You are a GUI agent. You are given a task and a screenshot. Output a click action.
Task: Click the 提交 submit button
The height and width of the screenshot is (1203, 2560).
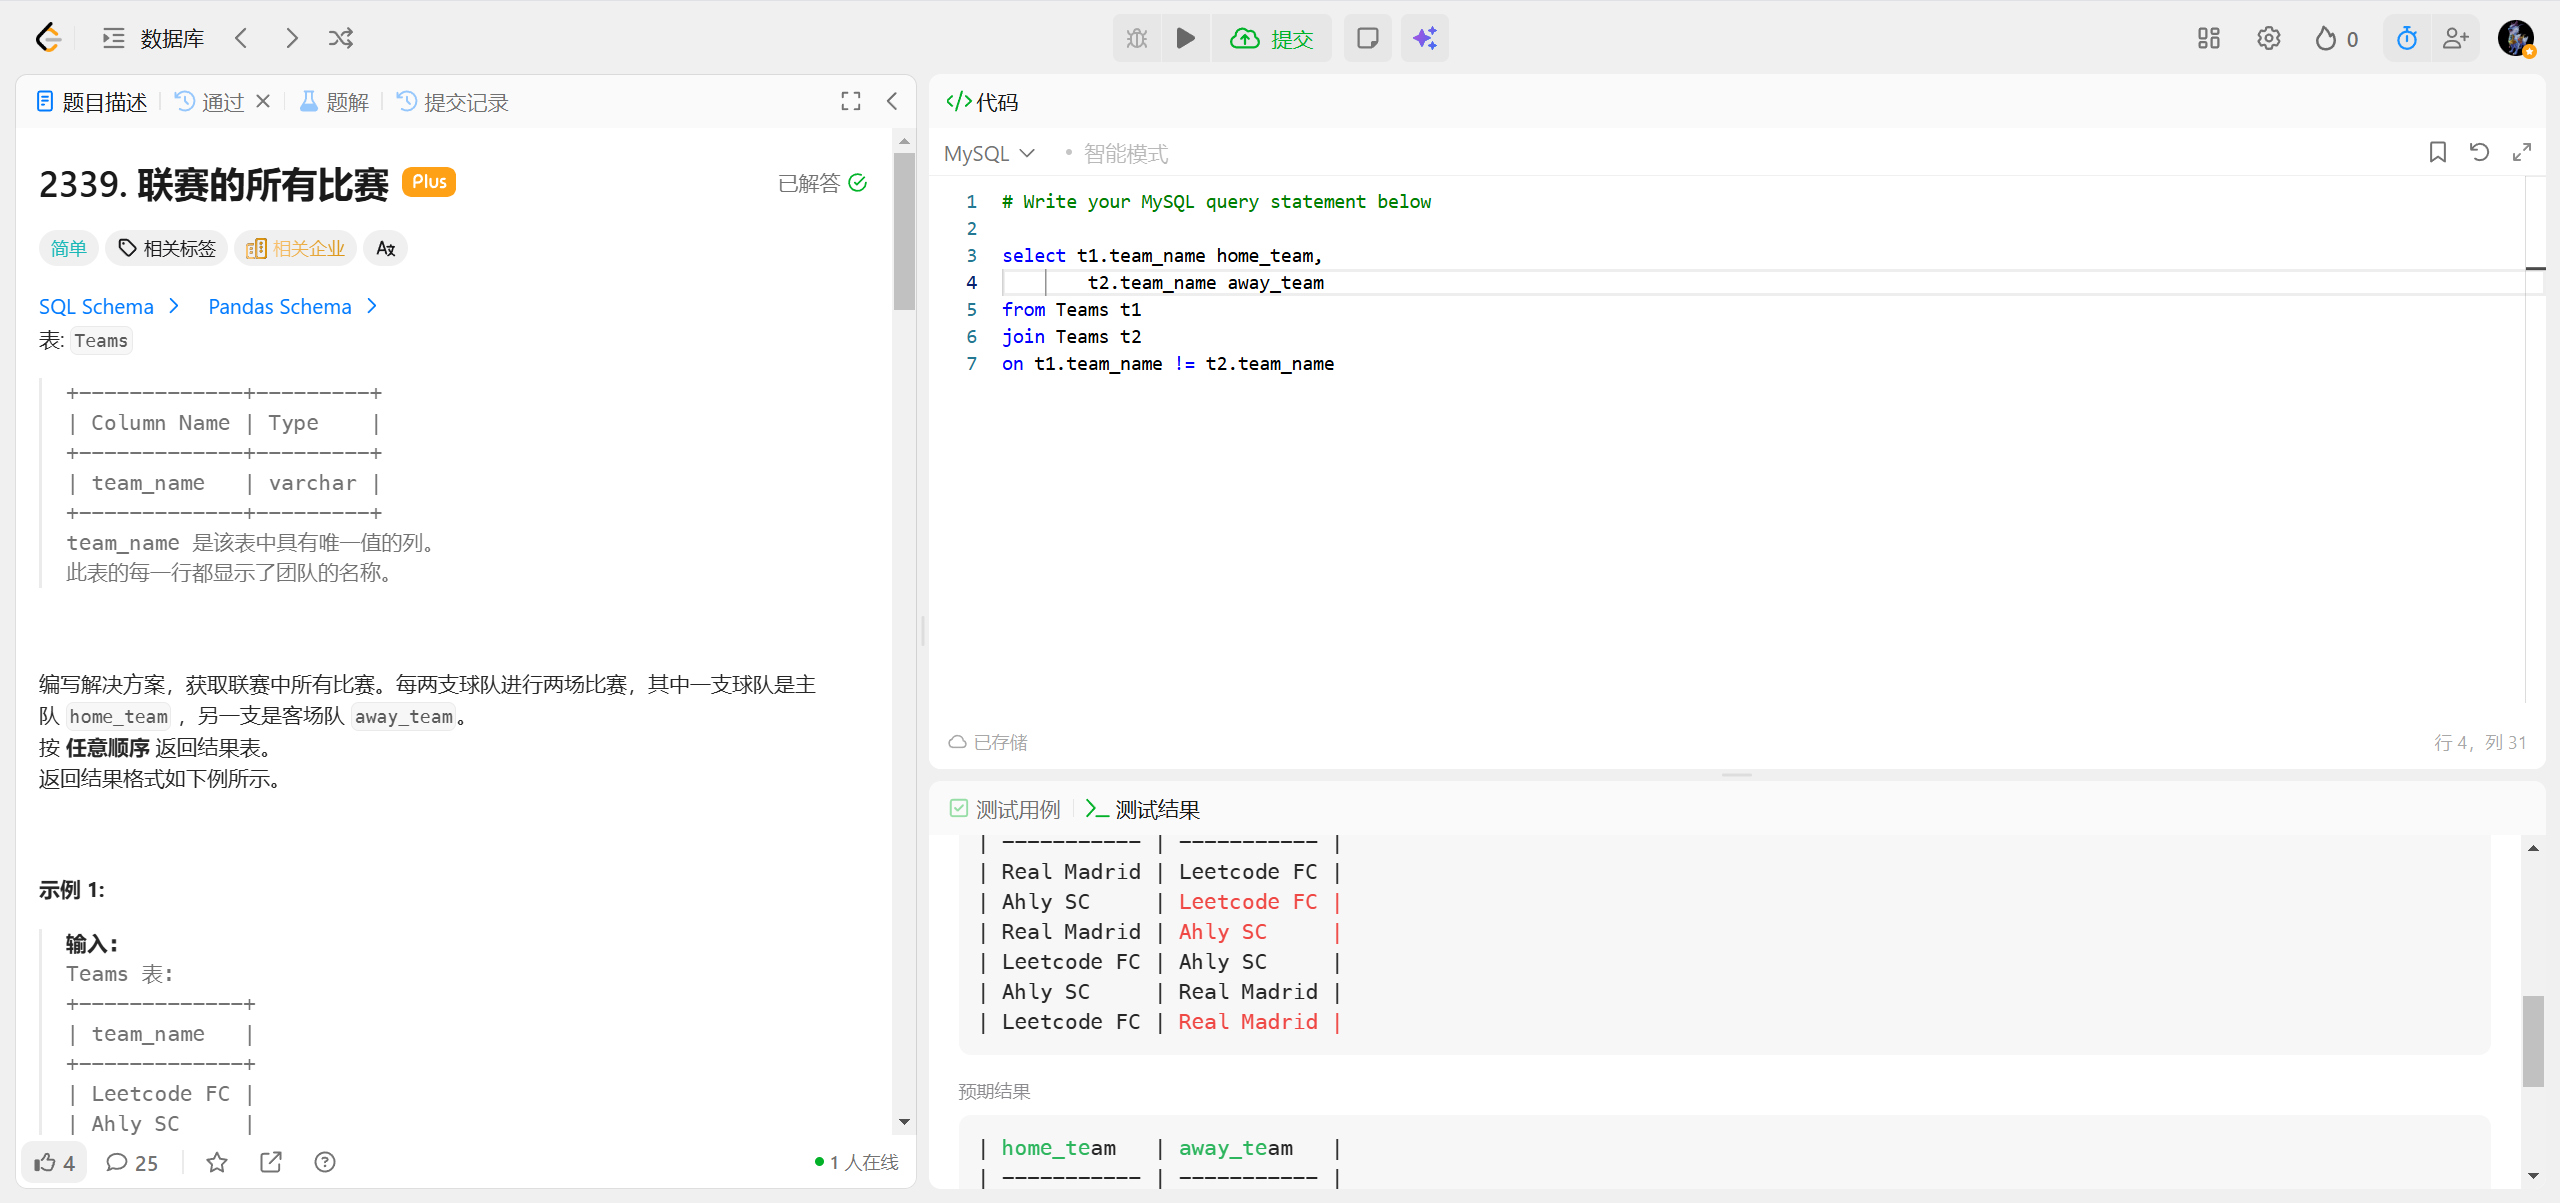coord(1272,38)
